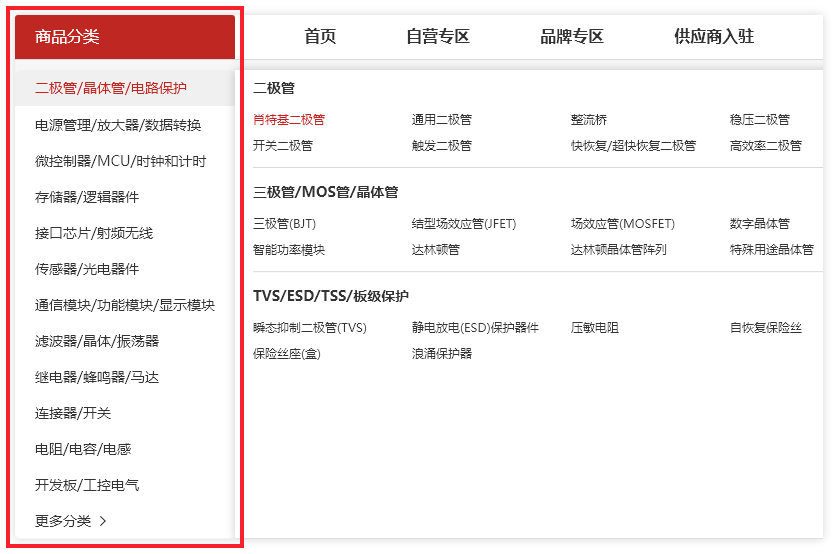
Task: Open 场效应管(MOSFET) link
Action: coord(623,224)
